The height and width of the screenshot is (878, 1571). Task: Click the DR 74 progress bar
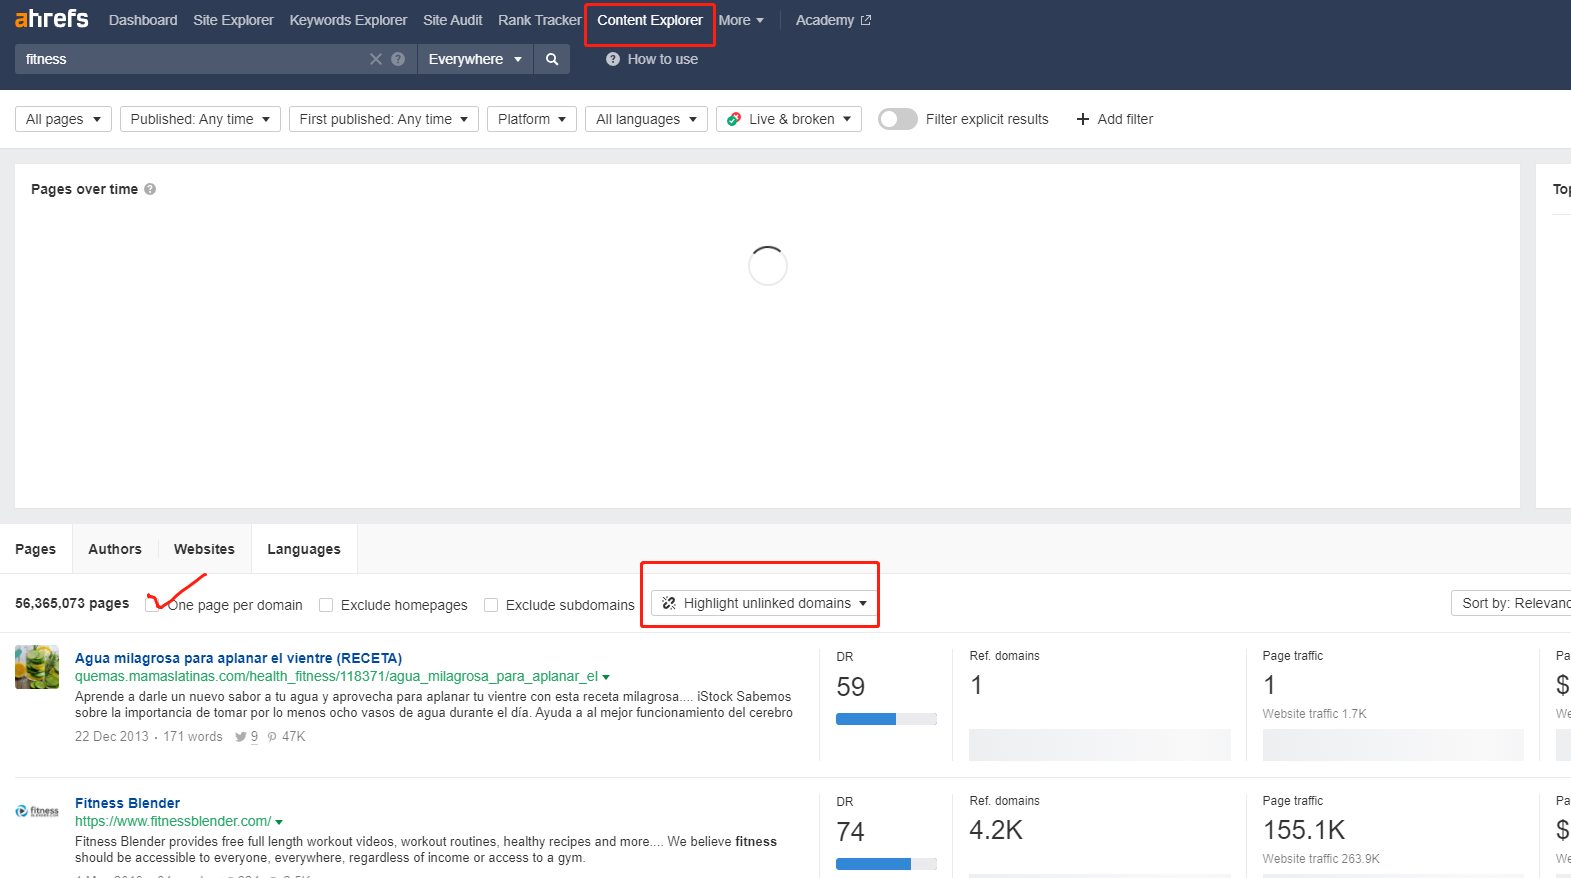tap(886, 864)
